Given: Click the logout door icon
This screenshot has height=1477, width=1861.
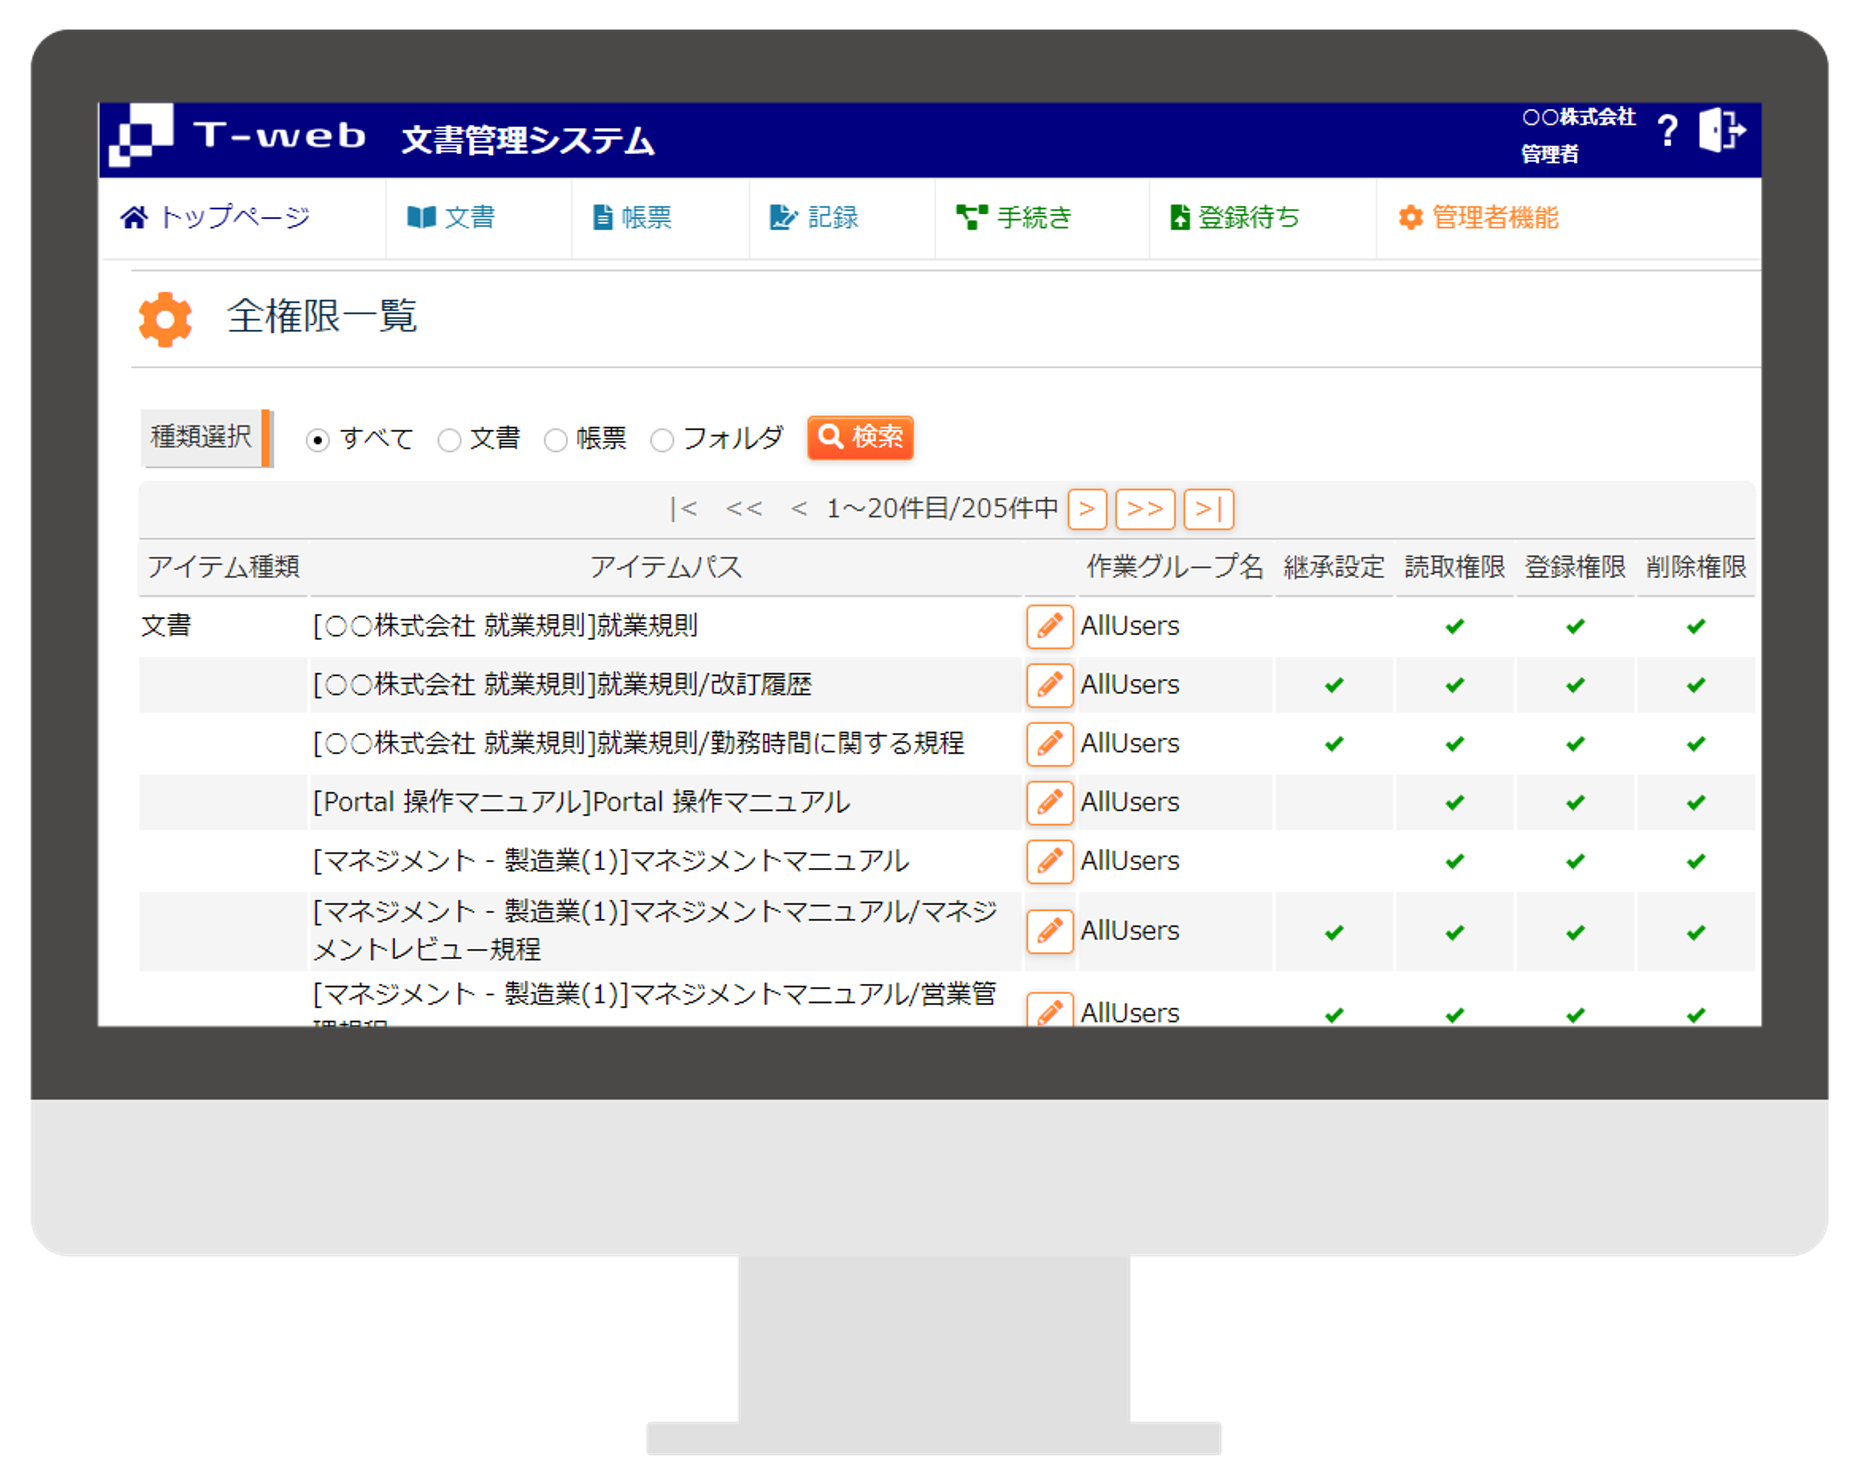Looking at the screenshot, I should point(1721,131).
